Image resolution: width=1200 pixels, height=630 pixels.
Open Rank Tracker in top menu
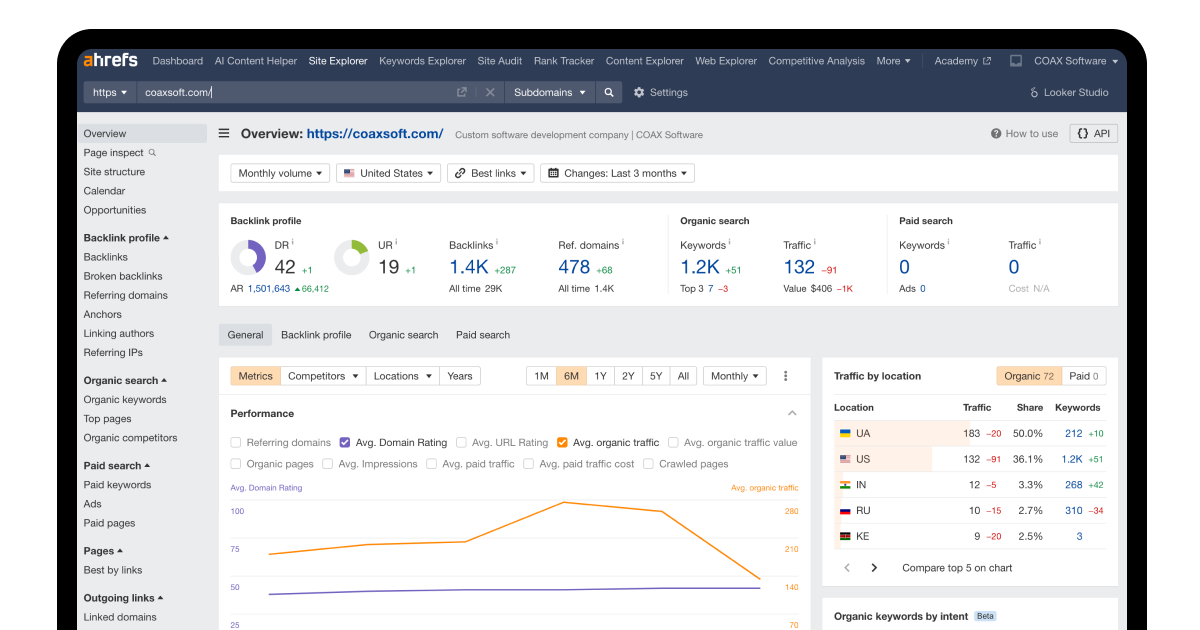(564, 61)
